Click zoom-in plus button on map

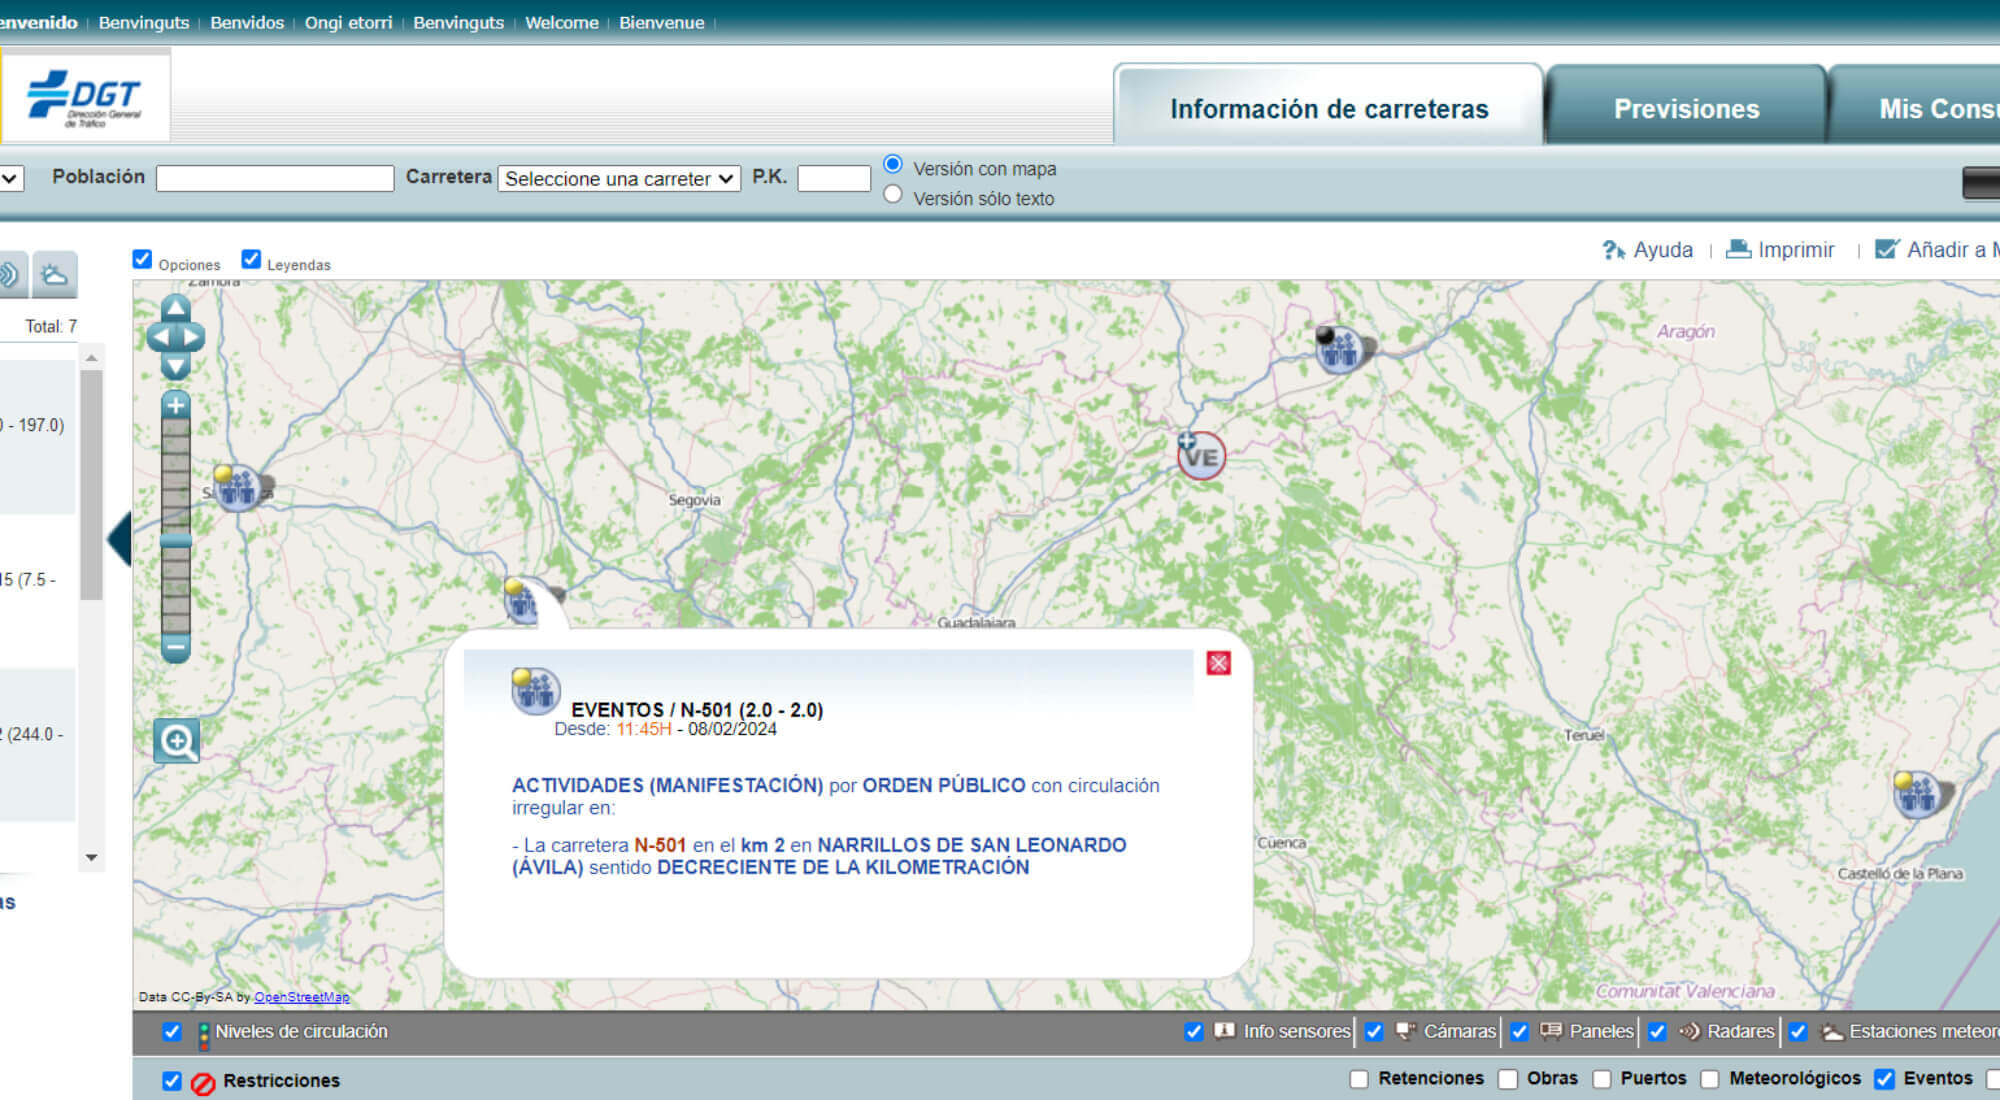(x=176, y=405)
